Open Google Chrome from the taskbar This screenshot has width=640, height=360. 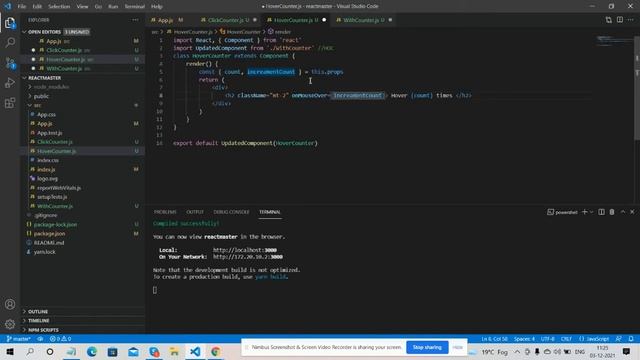click(x=216, y=351)
